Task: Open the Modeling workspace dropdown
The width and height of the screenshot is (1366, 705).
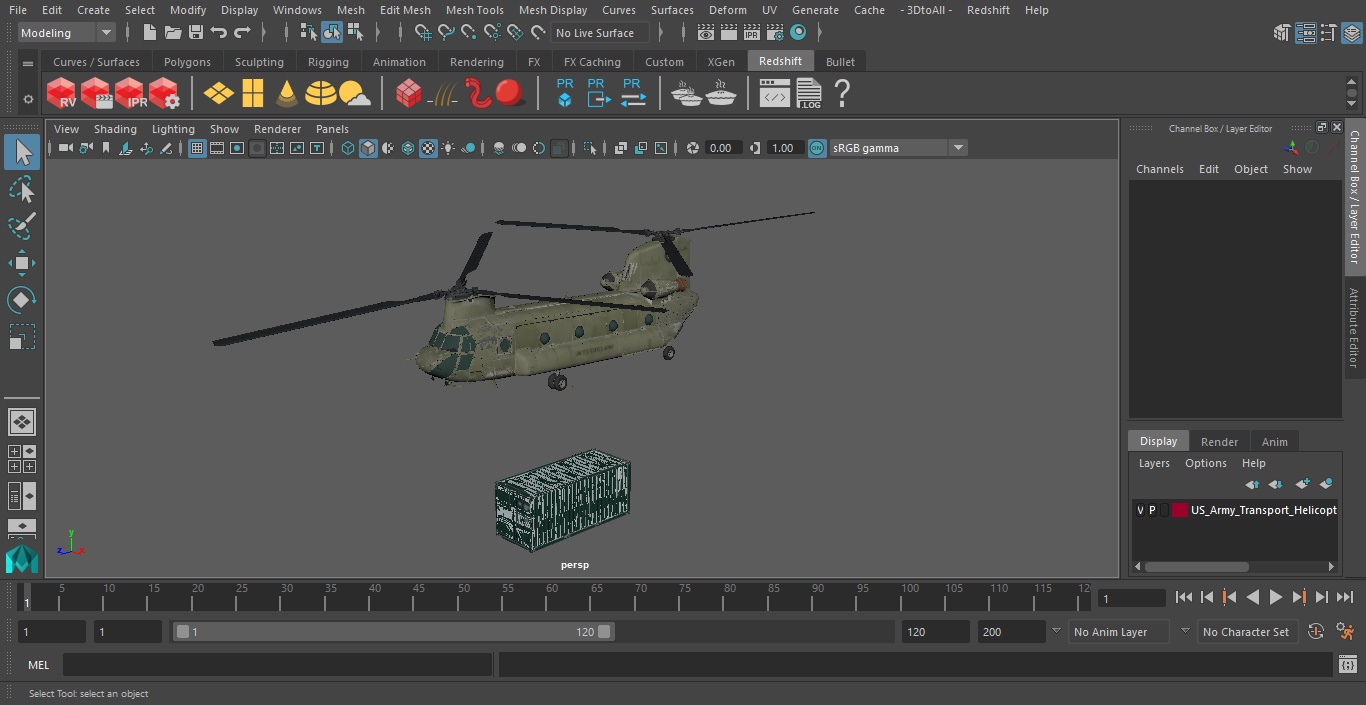Action: click(67, 33)
